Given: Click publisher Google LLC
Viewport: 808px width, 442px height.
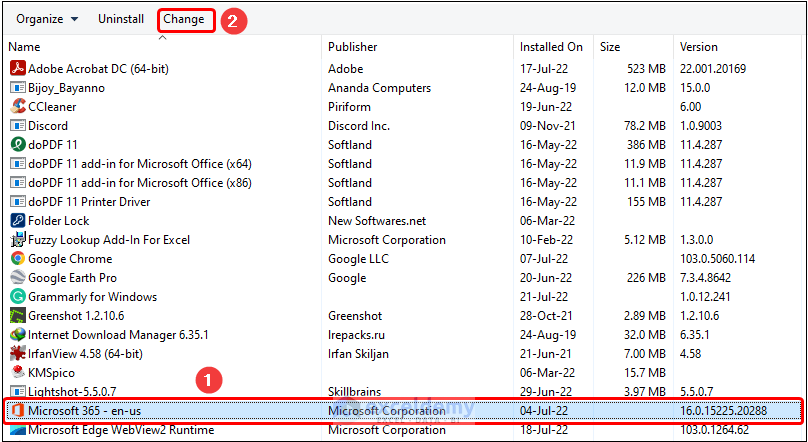Looking at the screenshot, I should [358, 259].
